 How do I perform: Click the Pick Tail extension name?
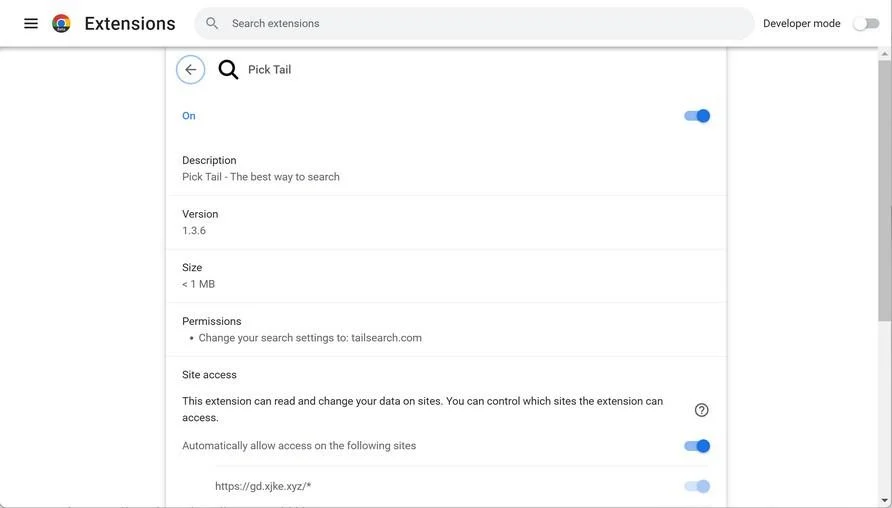(270, 70)
